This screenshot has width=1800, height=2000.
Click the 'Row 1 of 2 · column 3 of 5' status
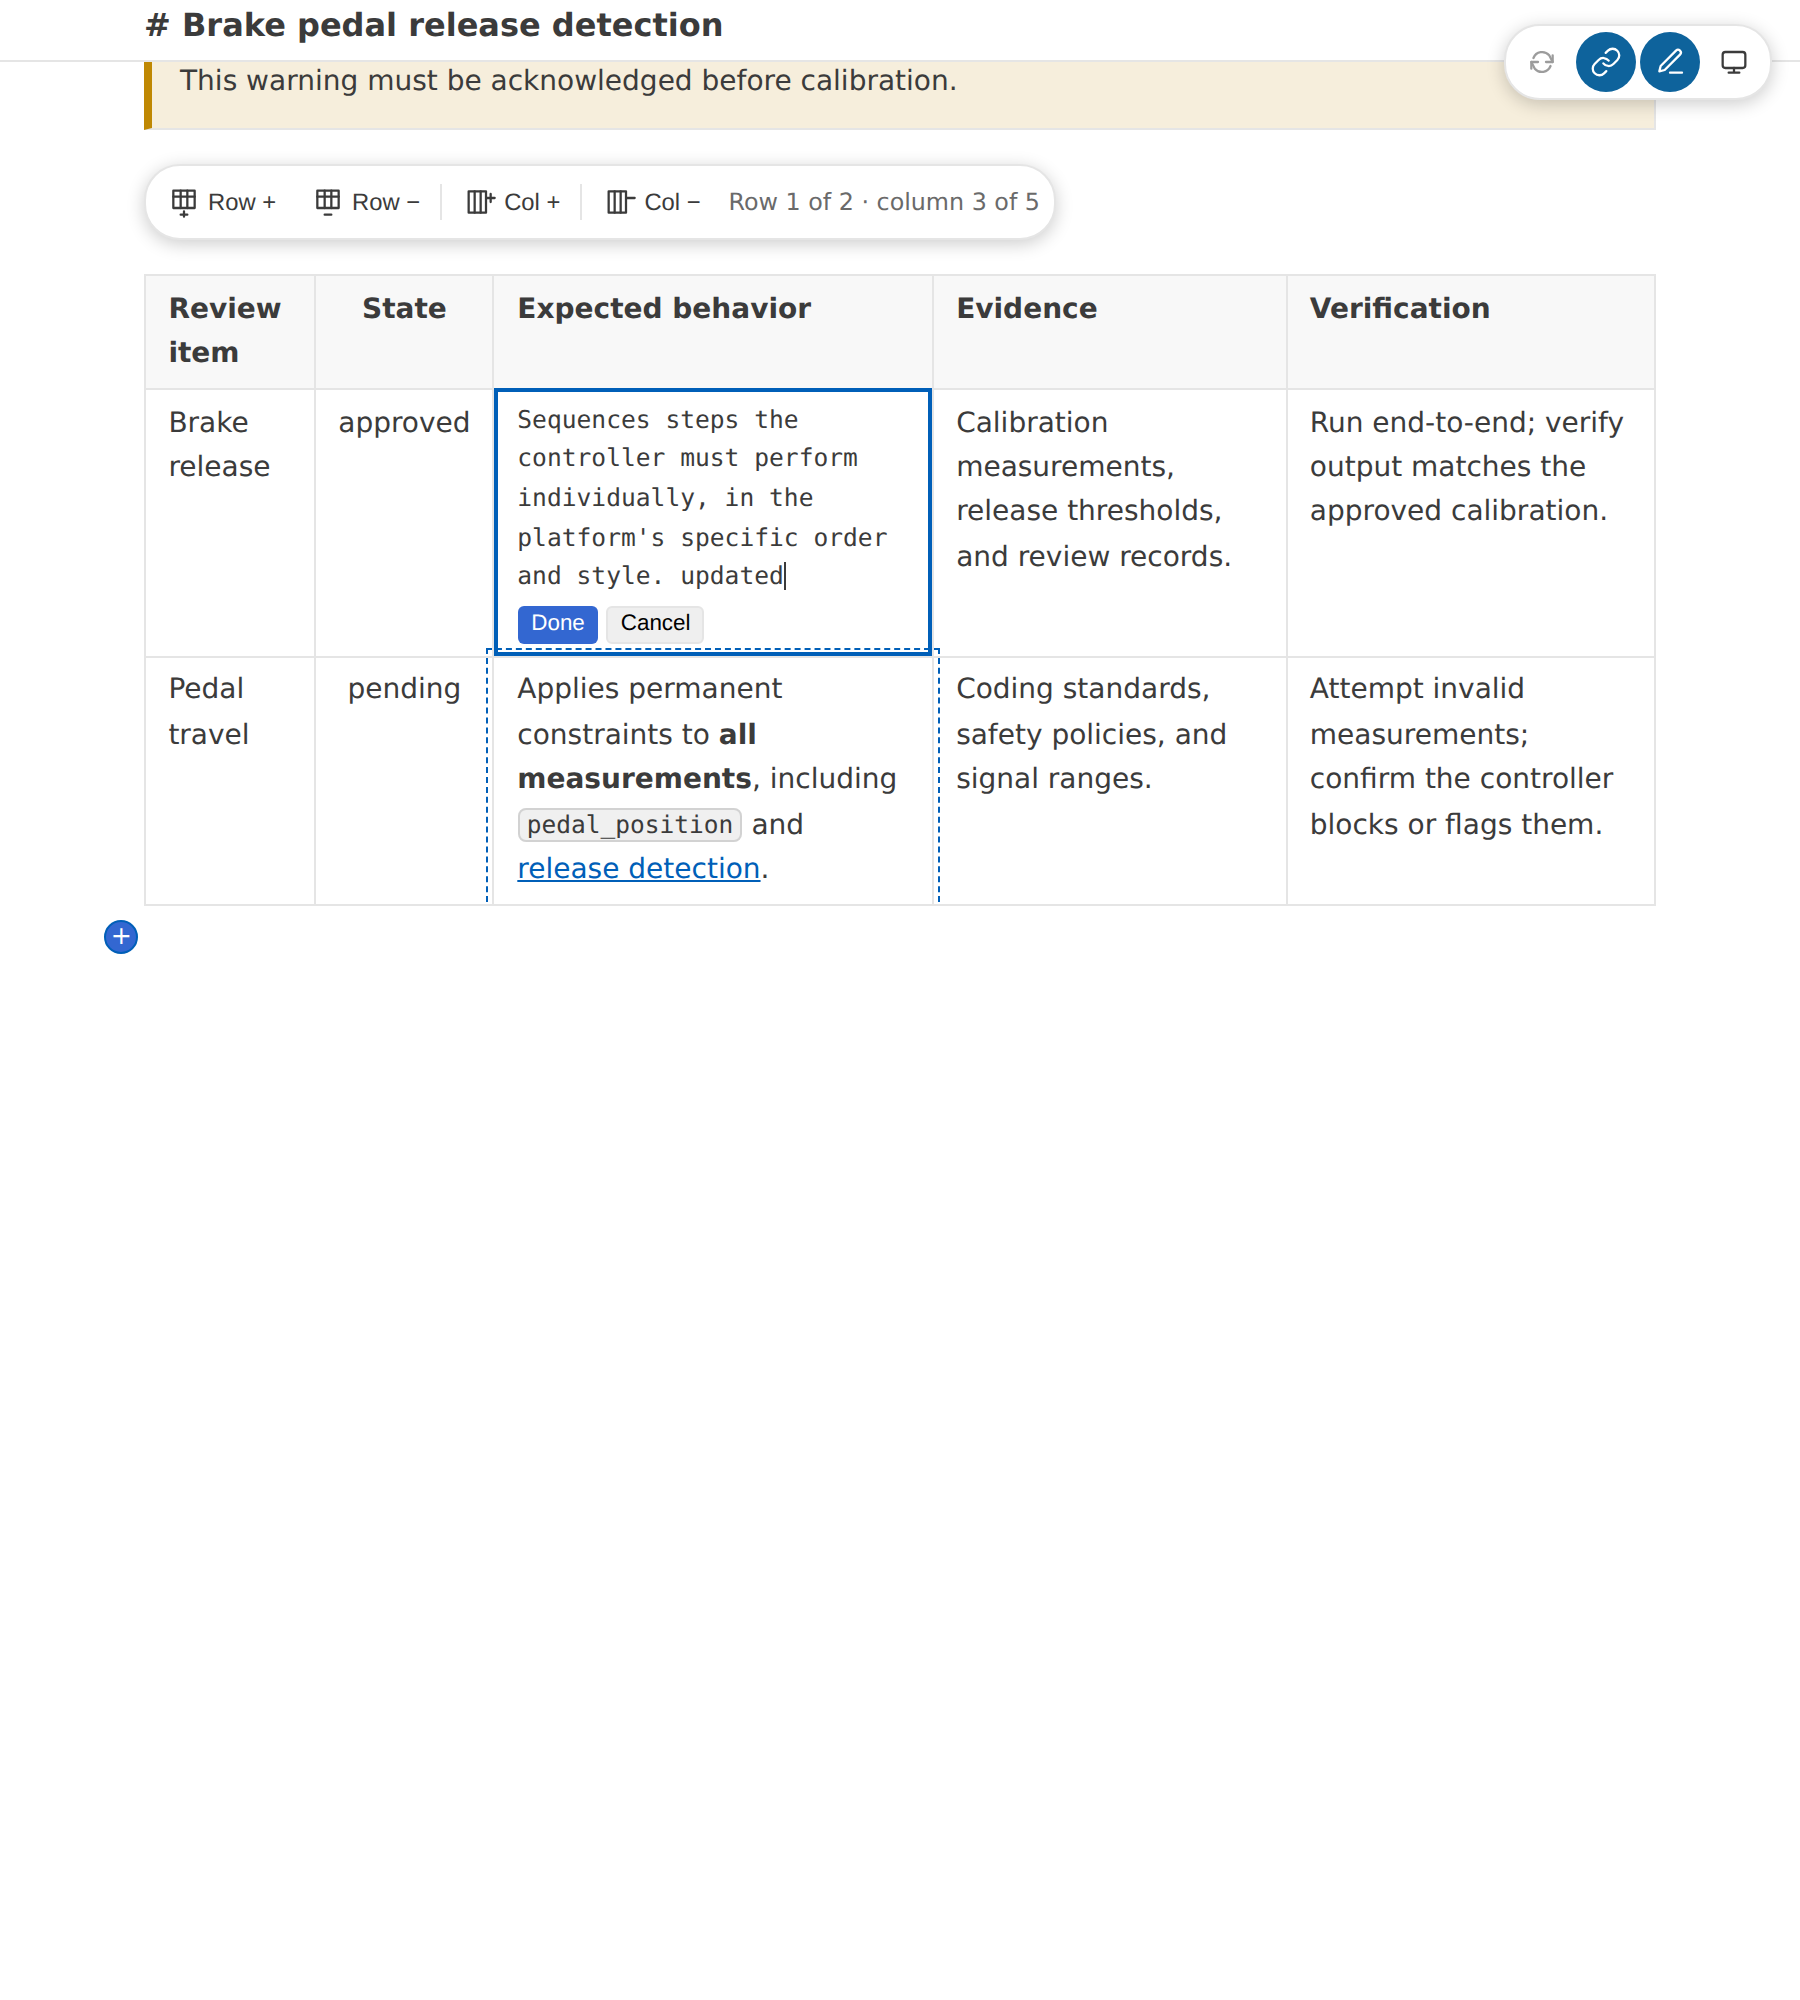(883, 202)
